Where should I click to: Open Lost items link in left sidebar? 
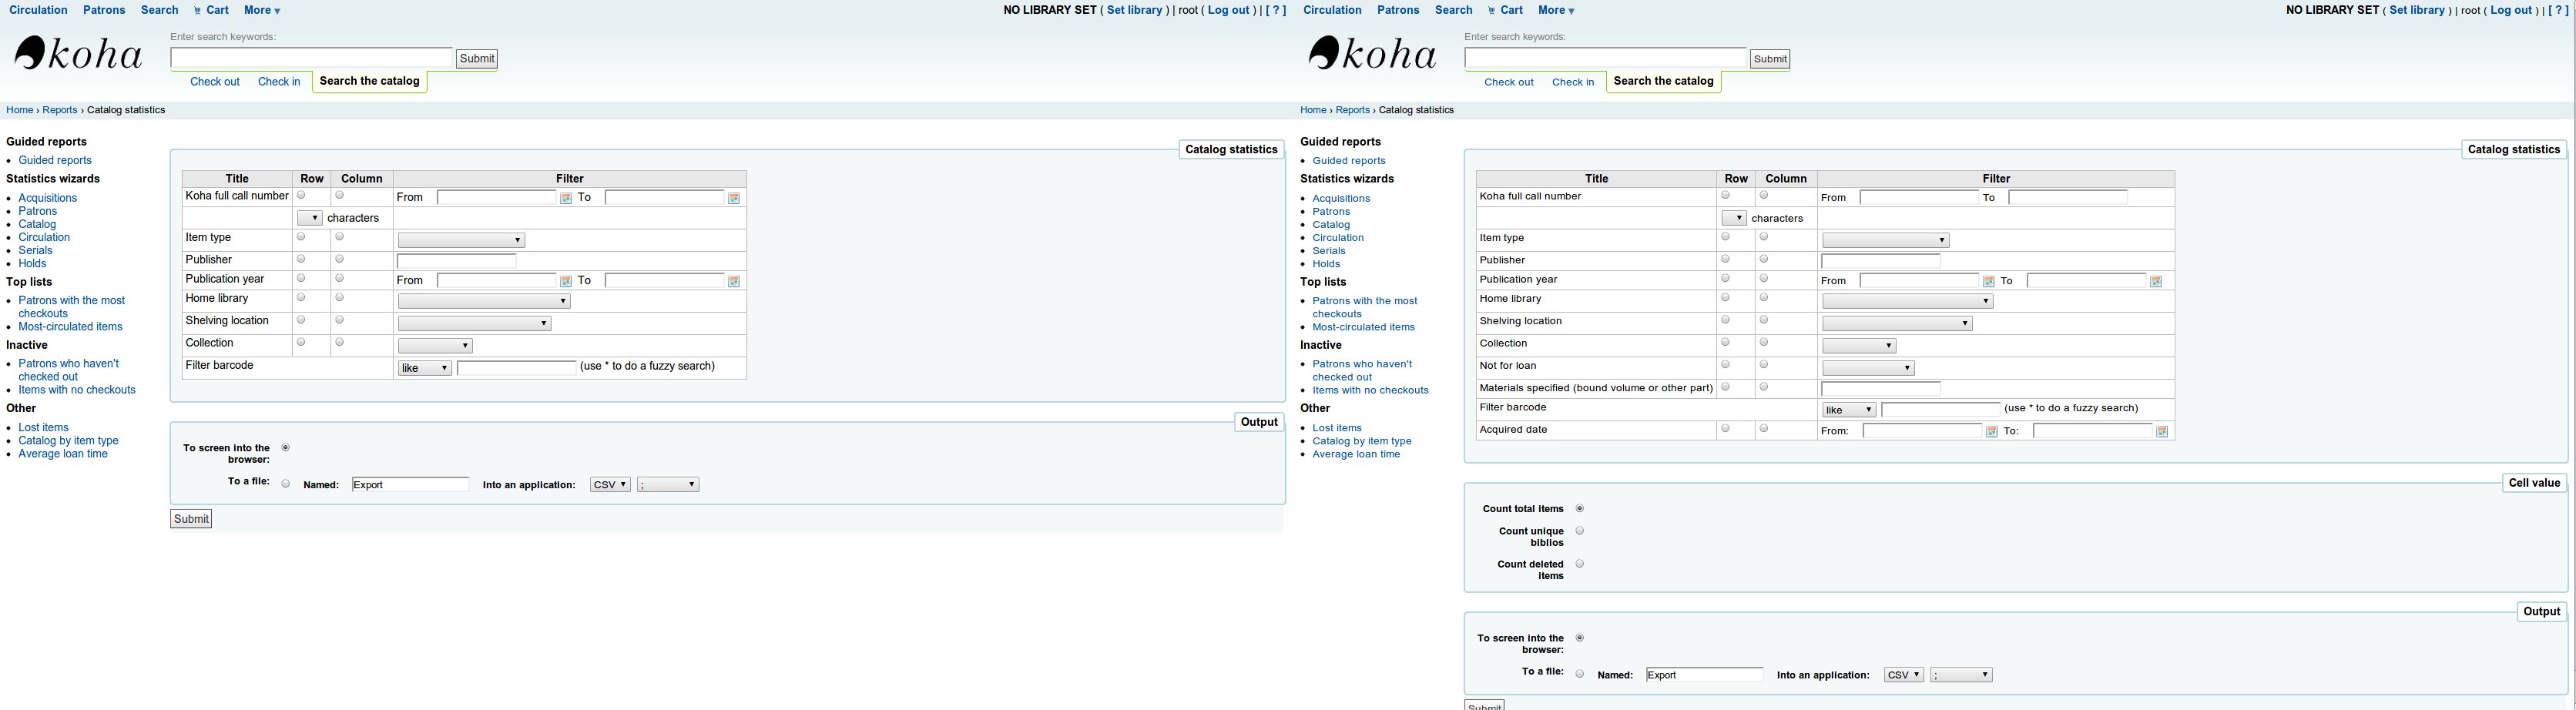tap(43, 427)
